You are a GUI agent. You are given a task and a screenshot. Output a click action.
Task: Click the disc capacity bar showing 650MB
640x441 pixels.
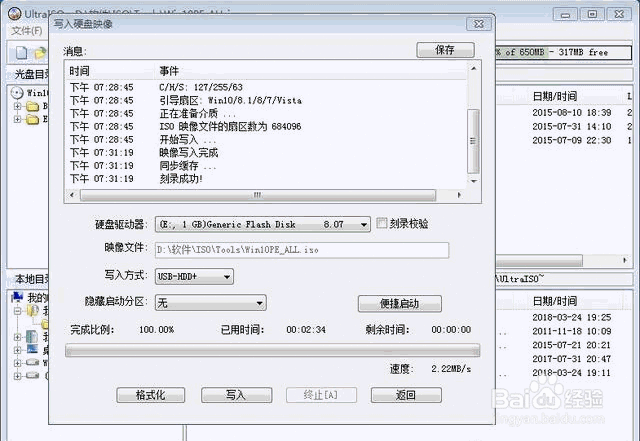click(x=563, y=52)
